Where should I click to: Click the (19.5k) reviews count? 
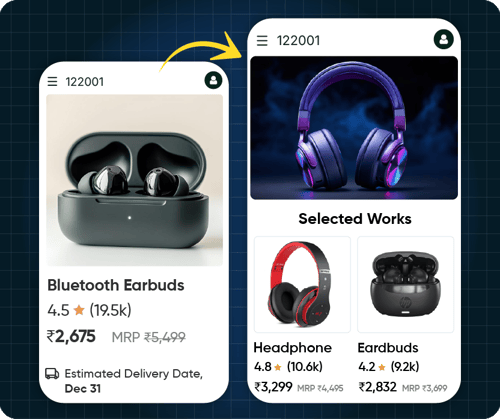(110, 310)
